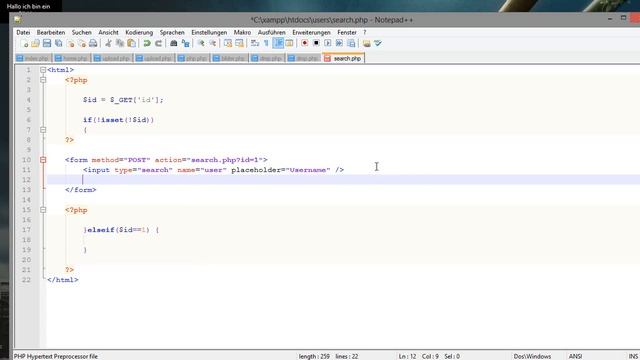Open the Bearbeiten menu
This screenshot has height=360, width=640.
click(51, 32)
